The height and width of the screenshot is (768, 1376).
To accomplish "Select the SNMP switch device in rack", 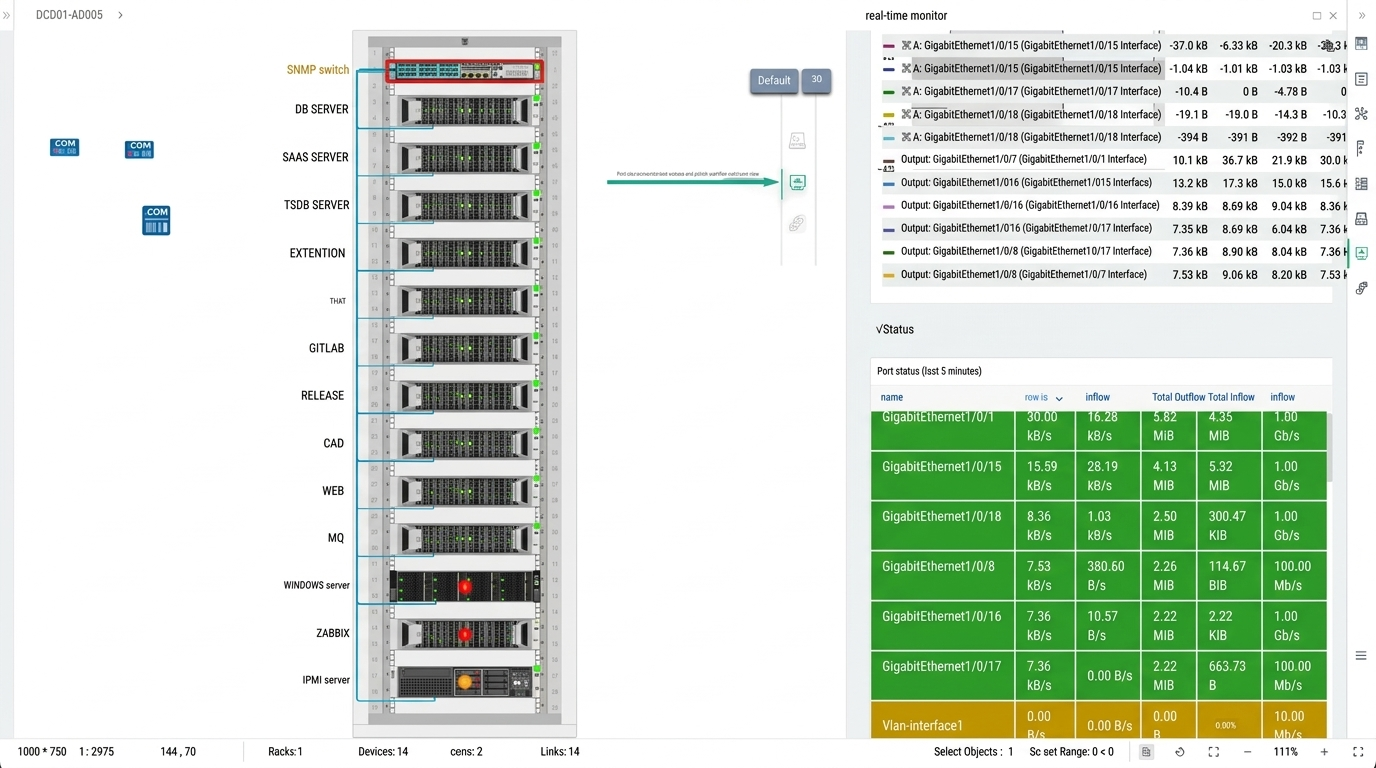I will (x=465, y=71).
